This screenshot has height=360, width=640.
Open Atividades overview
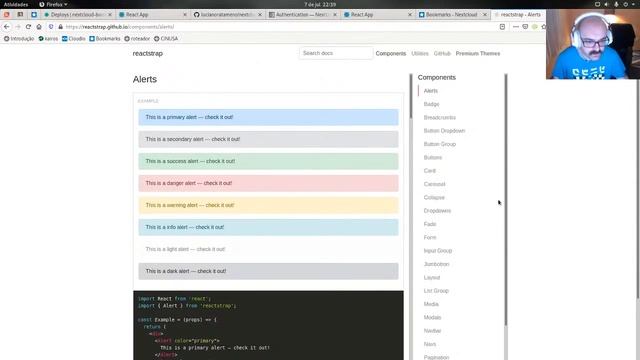coord(16,4)
